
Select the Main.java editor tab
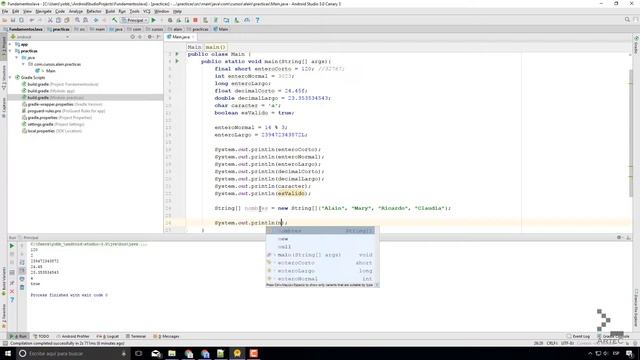coord(180,37)
